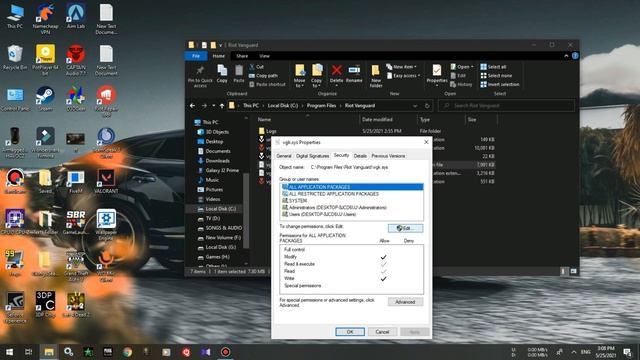
Task: Click Invert selection in the ribbon
Action: (500, 84)
